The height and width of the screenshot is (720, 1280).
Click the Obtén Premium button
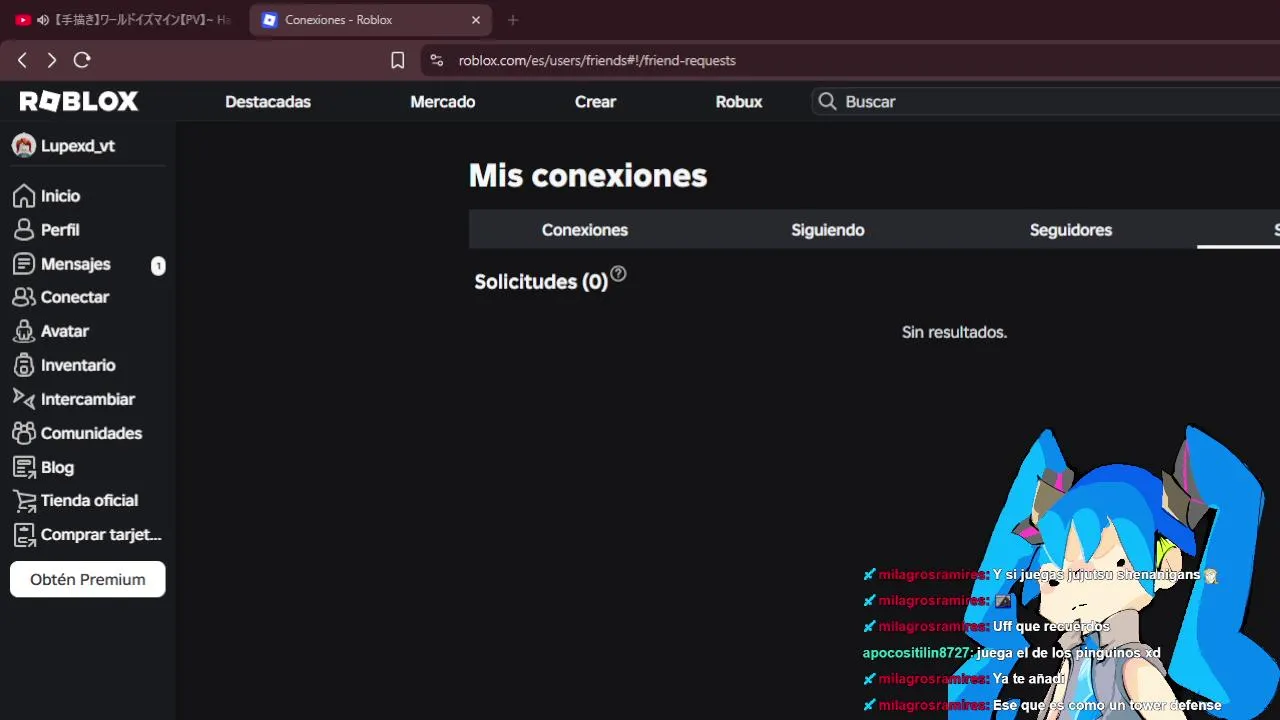tap(88, 579)
